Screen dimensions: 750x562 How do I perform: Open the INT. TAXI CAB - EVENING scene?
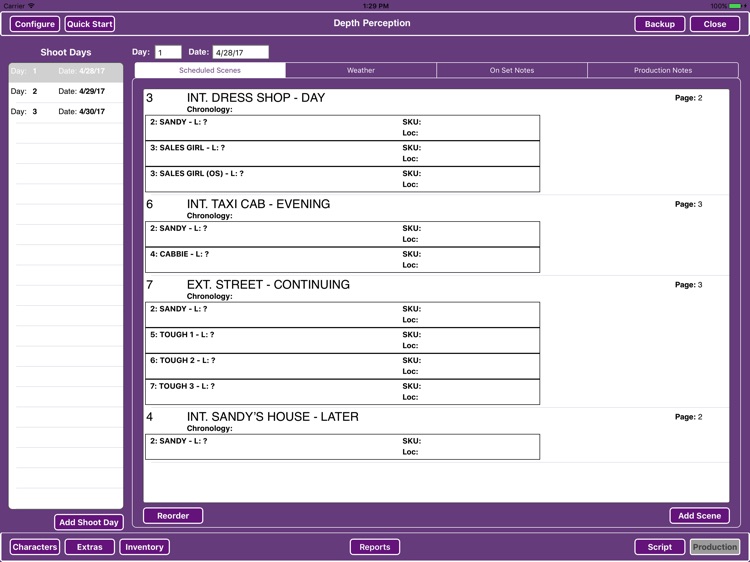click(x=258, y=204)
